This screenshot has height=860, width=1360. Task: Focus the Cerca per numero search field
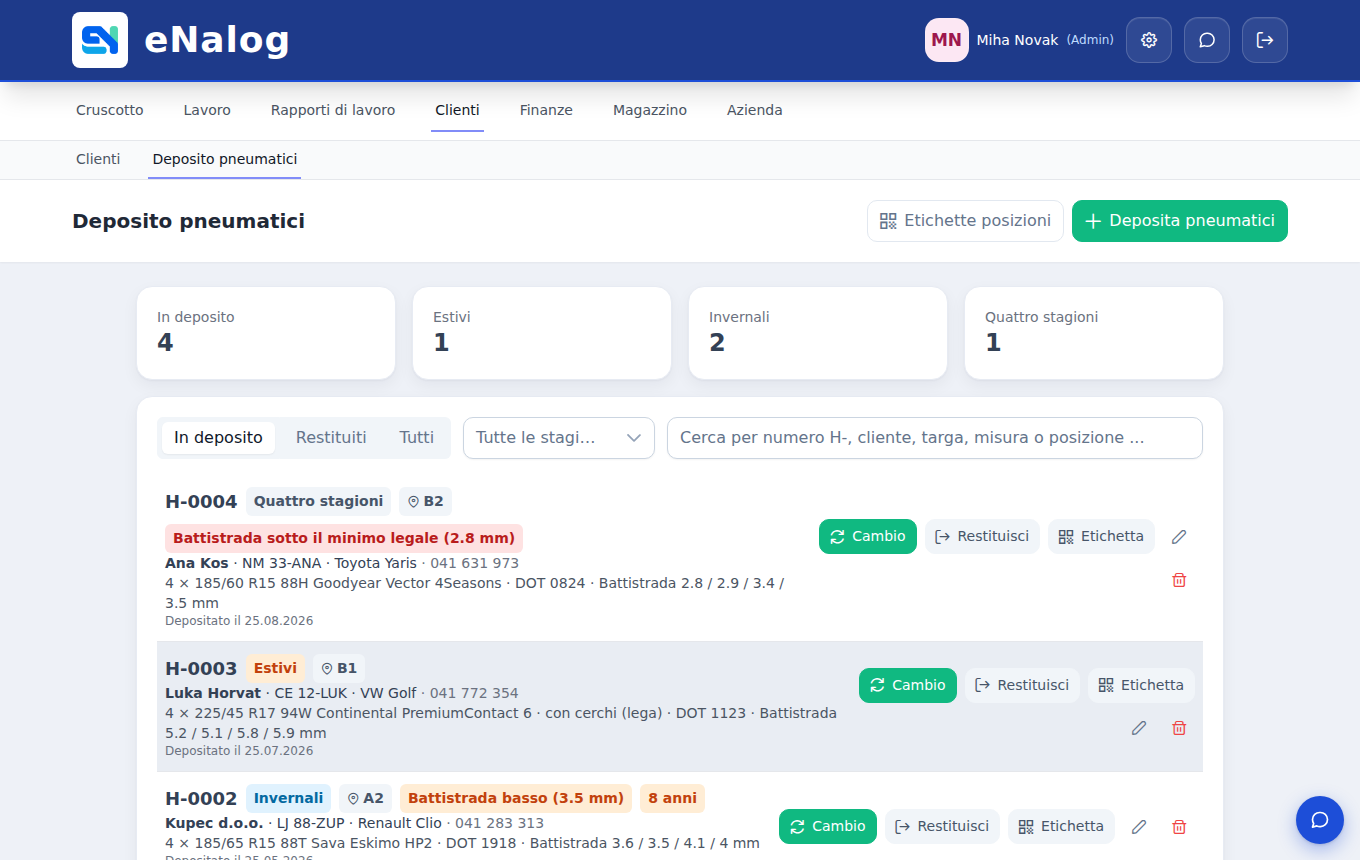pyautogui.click(x=935, y=438)
